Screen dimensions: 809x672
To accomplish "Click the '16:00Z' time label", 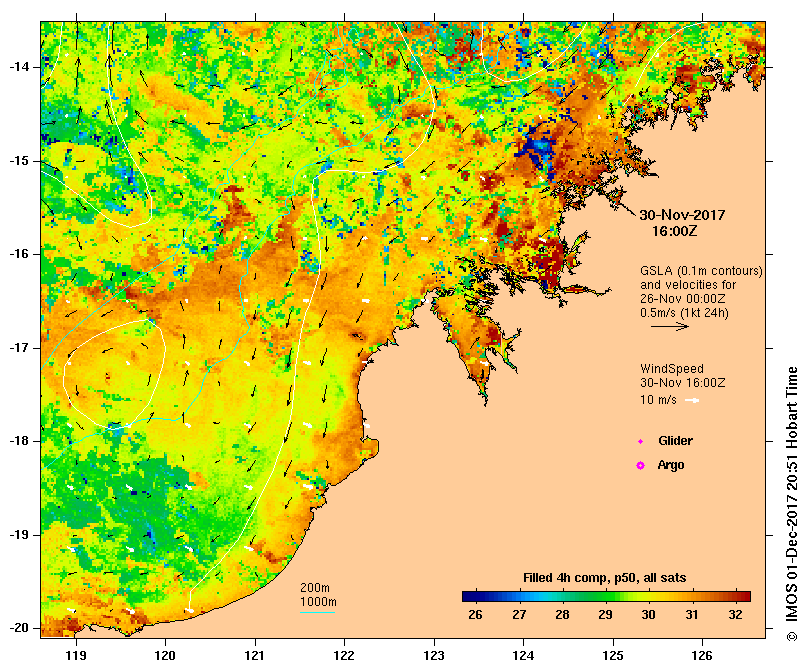I will click(x=674, y=231).
